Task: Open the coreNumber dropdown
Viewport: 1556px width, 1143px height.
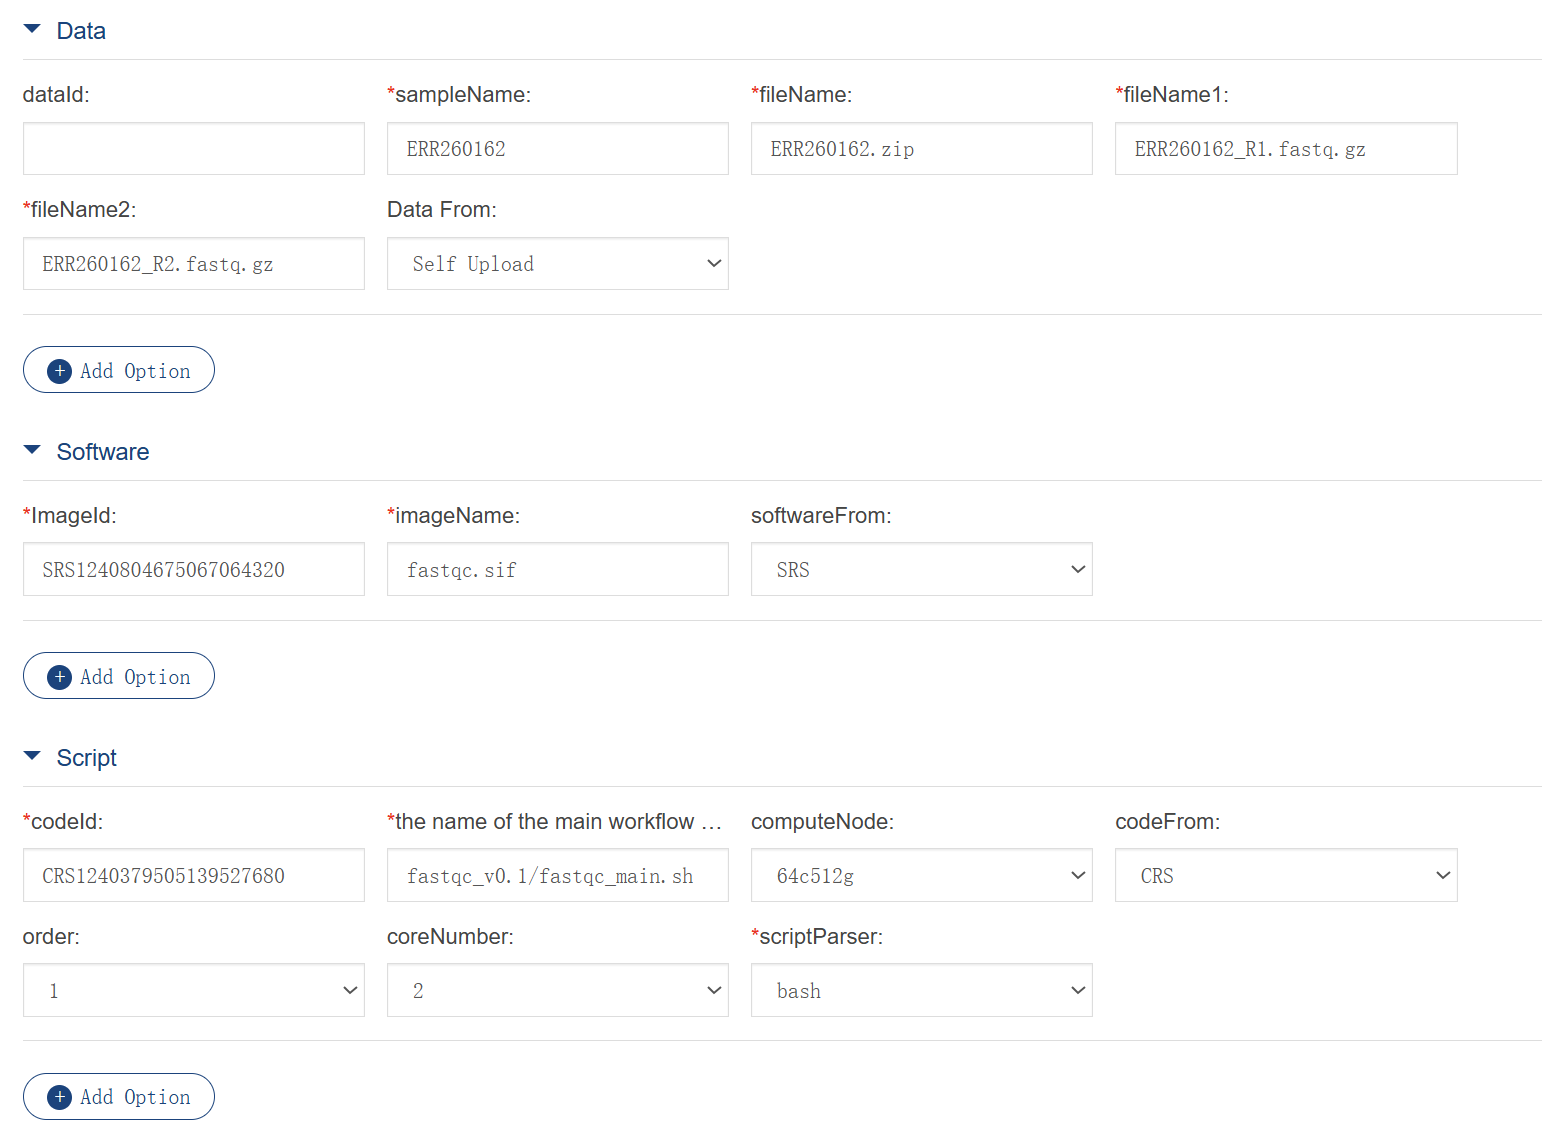Action: (x=558, y=991)
